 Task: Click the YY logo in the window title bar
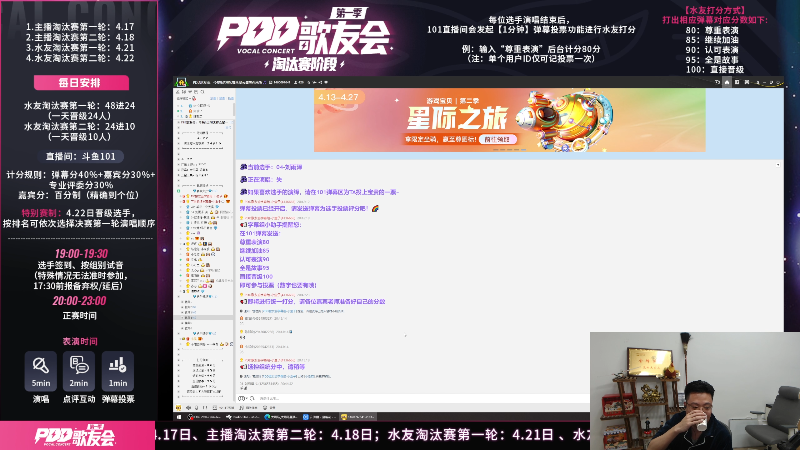pyautogui.click(x=181, y=82)
